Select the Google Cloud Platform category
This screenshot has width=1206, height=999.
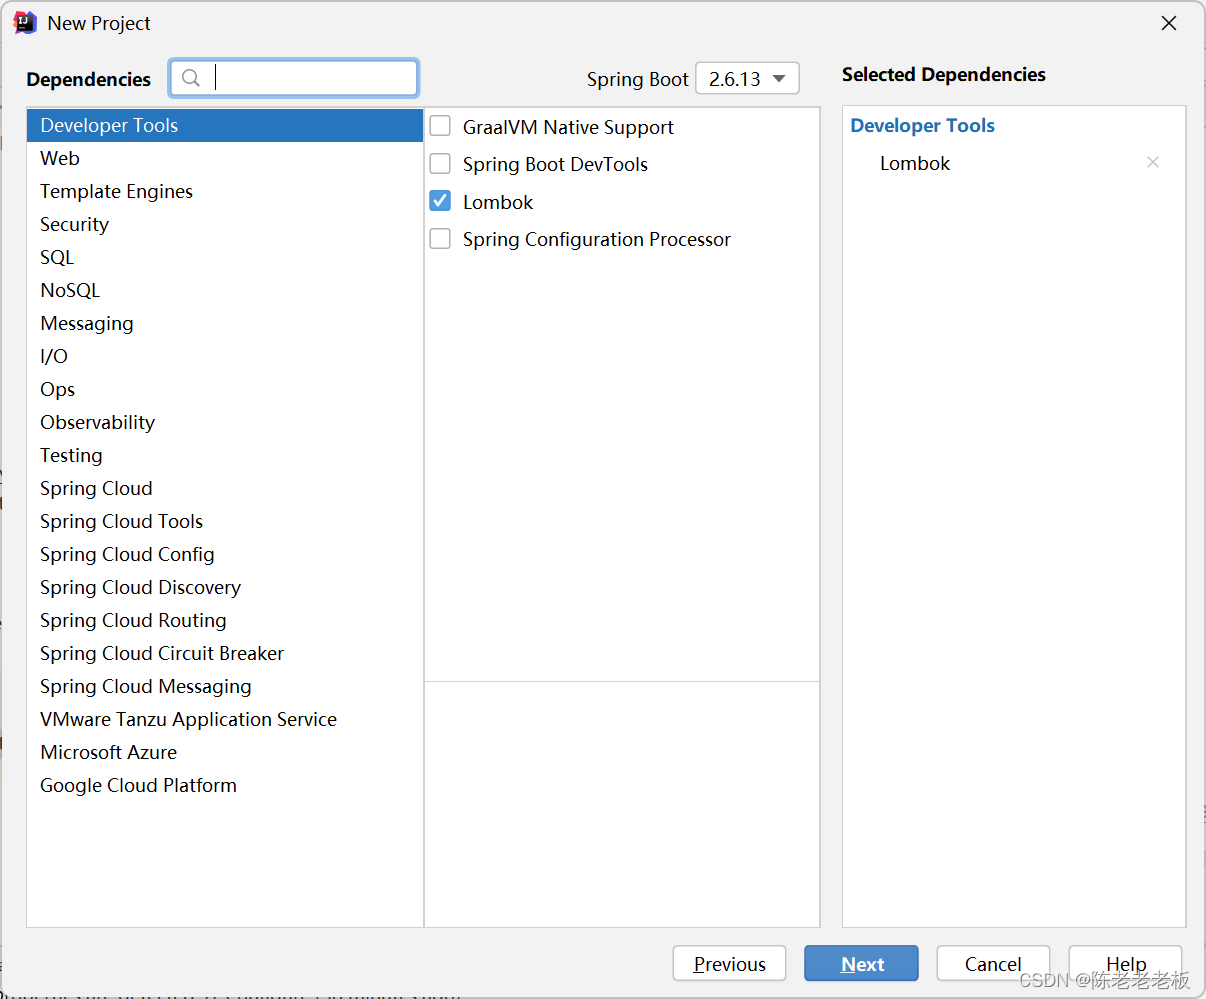click(x=225, y=785)
